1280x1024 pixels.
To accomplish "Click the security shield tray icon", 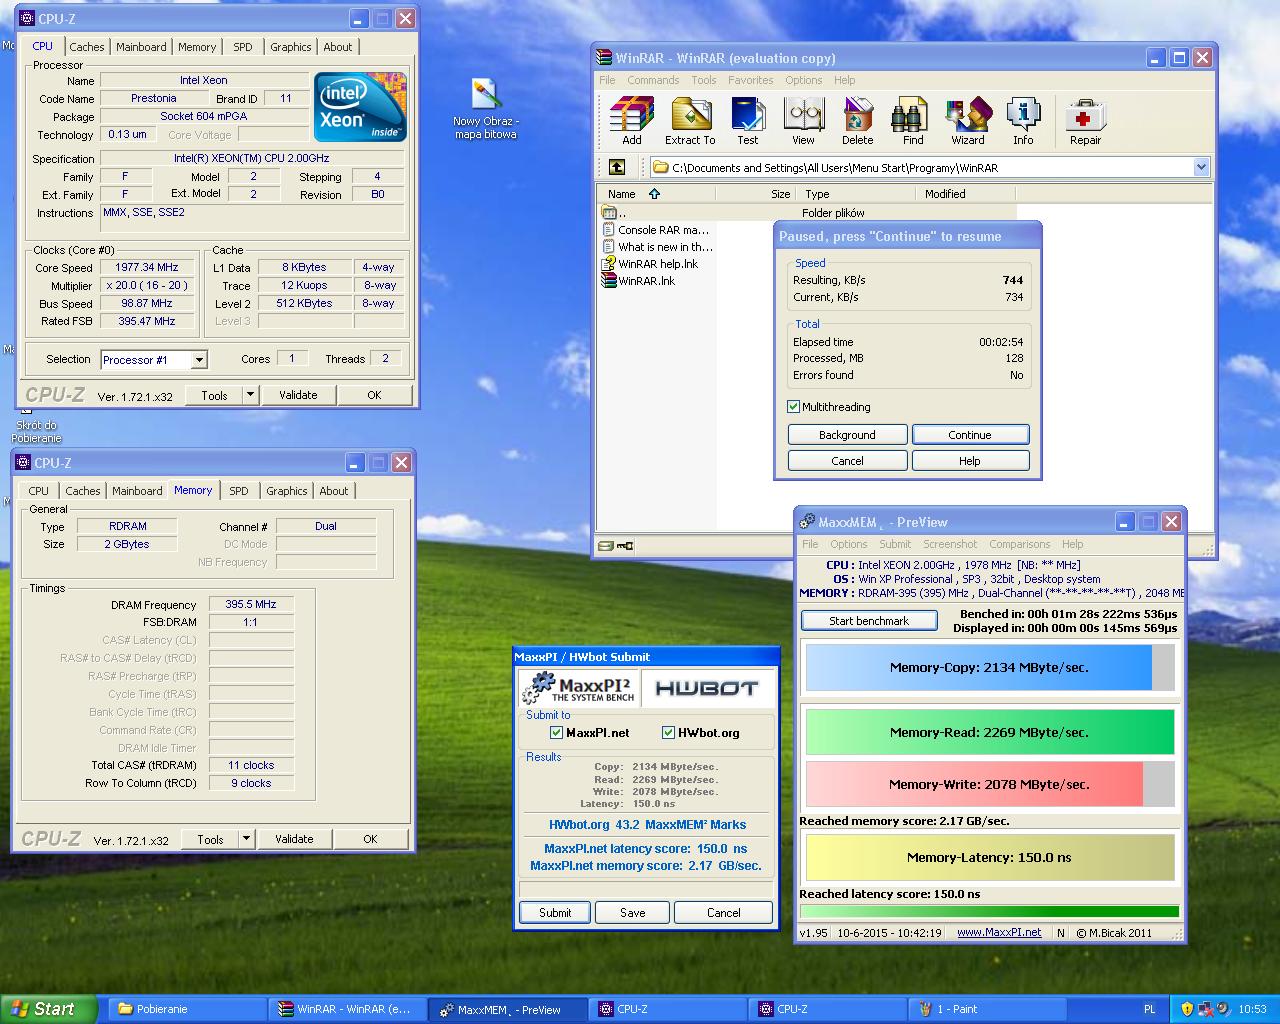I will [1187, 1009].
